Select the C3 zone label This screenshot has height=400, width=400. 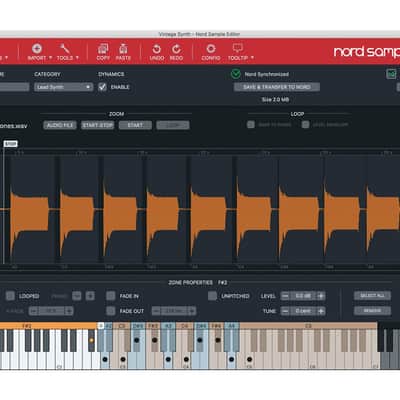122,325
